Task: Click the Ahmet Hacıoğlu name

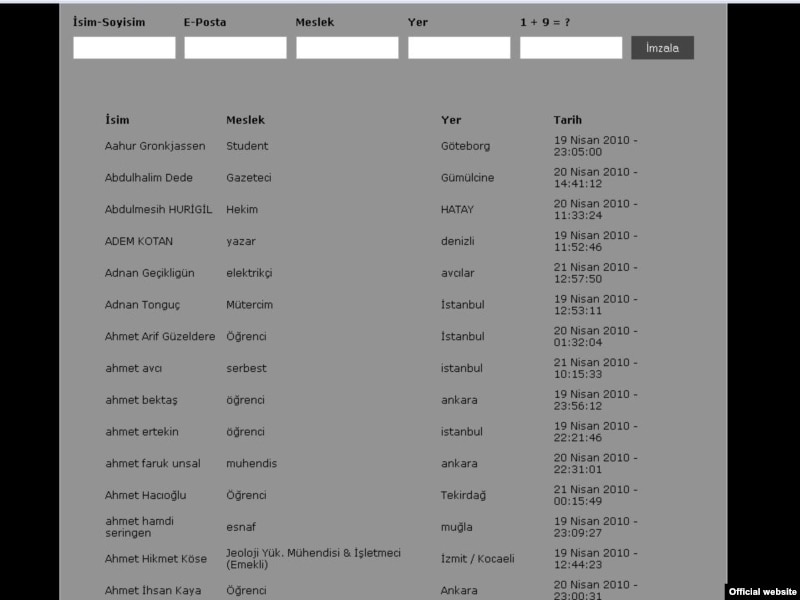Action: [145, 495]
